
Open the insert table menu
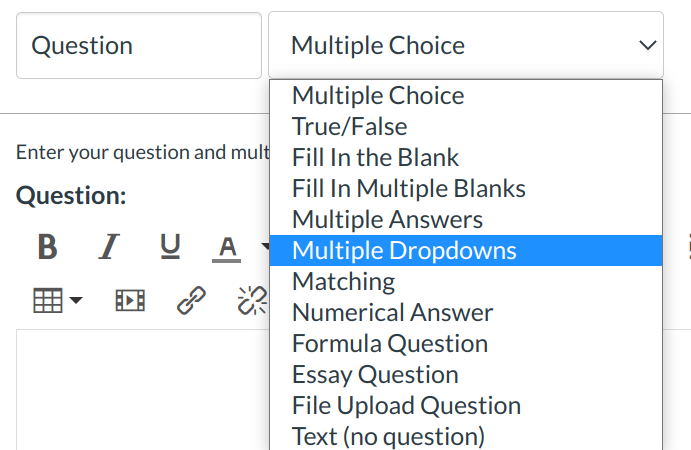[58, 299]
